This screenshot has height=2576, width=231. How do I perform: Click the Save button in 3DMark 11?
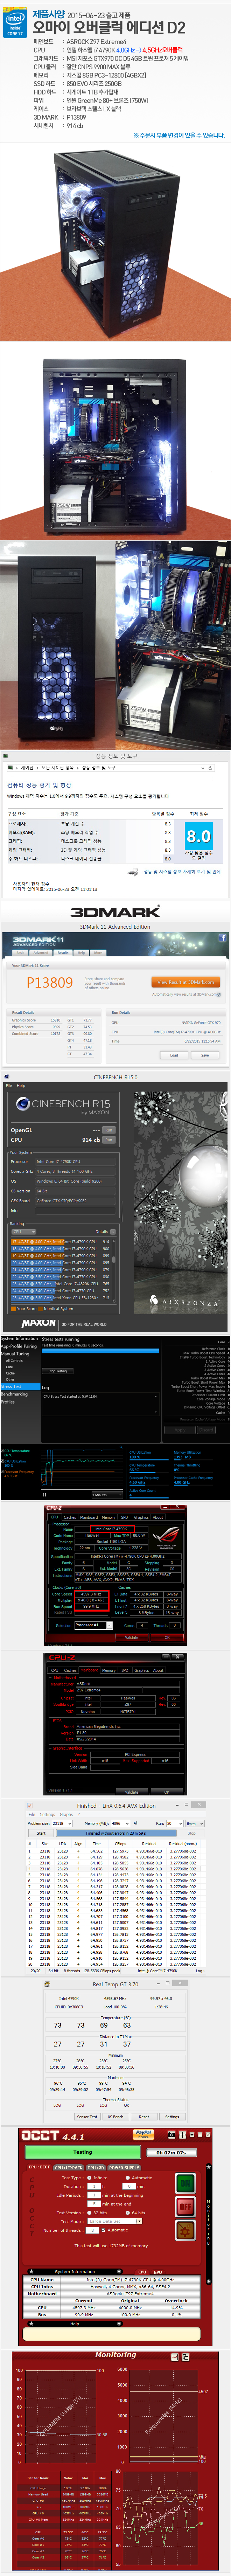tap(205, 1055)
